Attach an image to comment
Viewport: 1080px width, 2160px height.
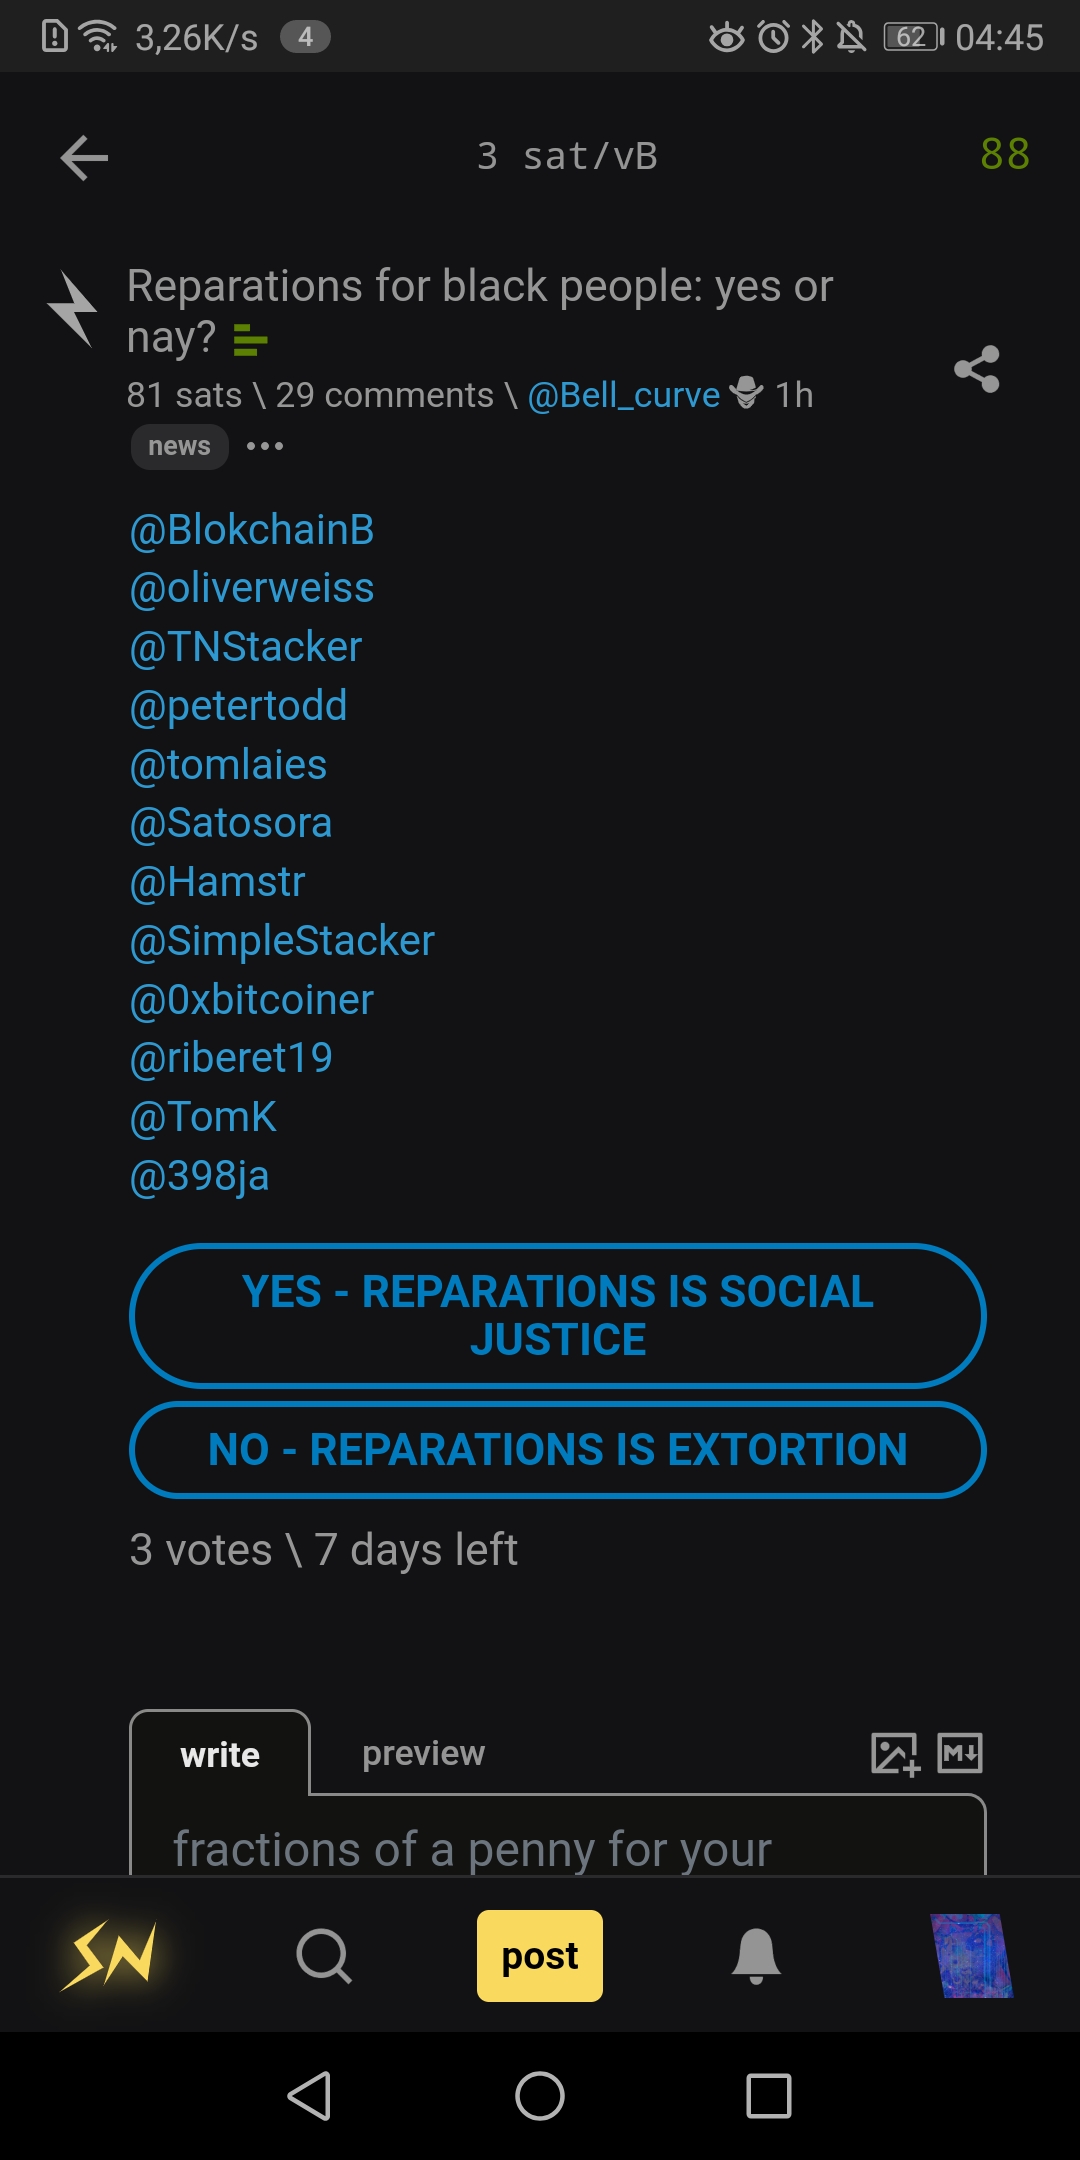tap(895, 1754)
